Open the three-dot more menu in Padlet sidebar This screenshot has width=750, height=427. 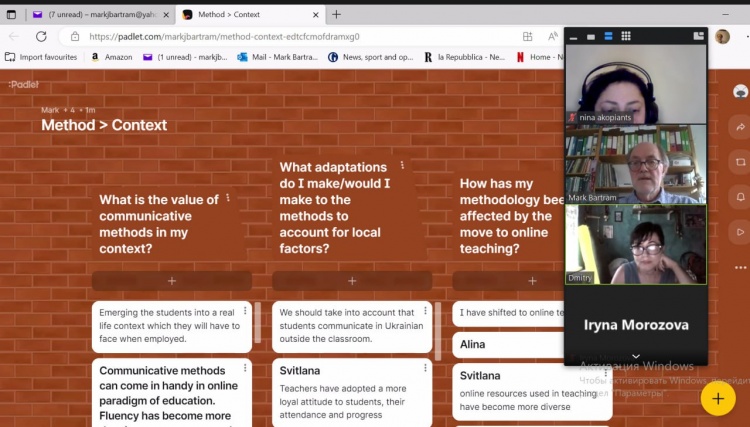[740, 268]
